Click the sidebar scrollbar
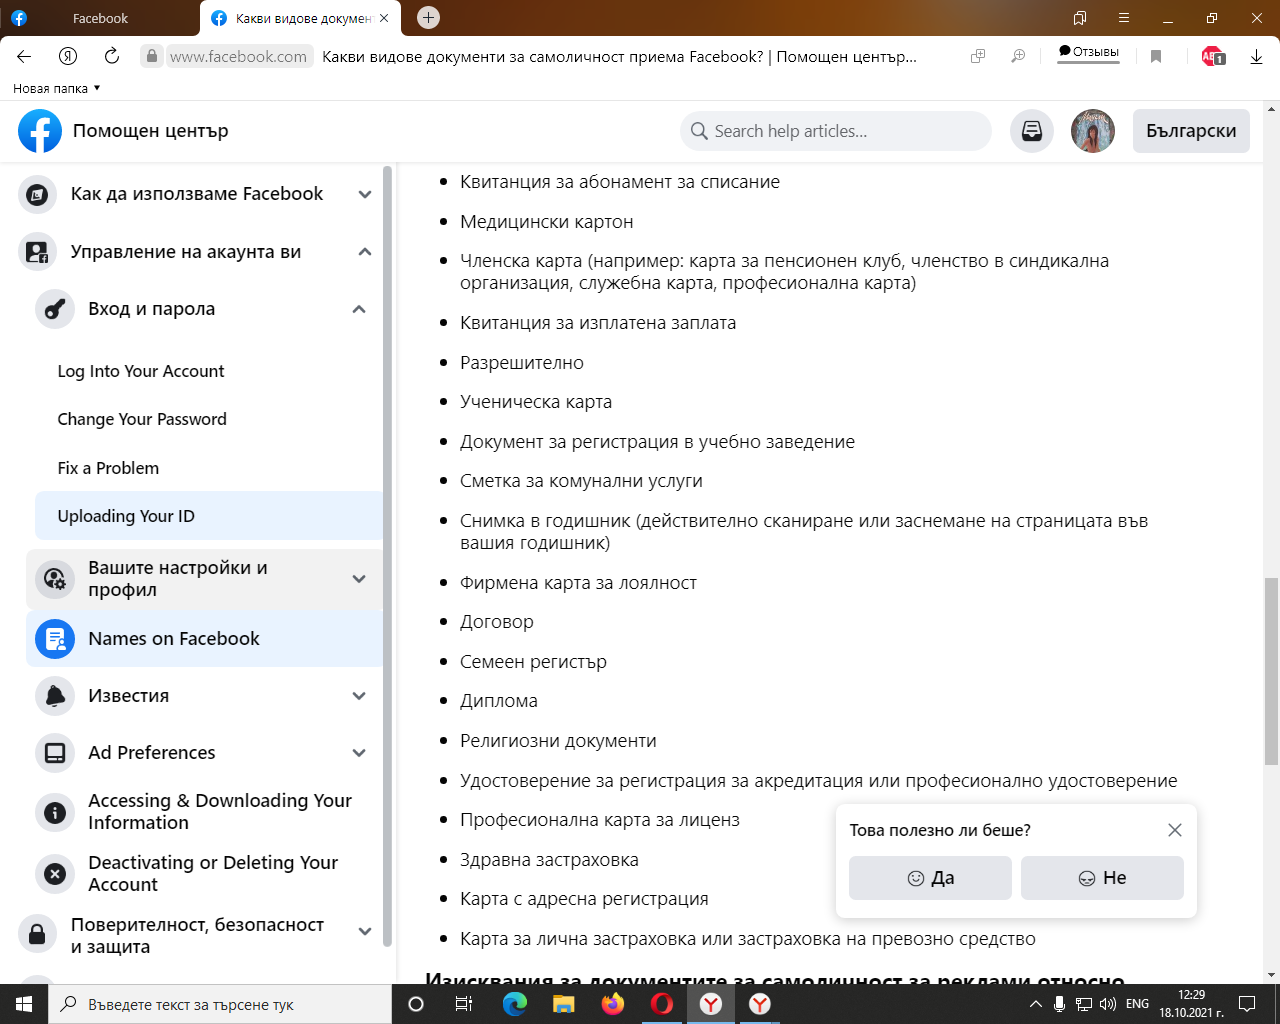The width and height of the screenshot is (1280, 1024). 387,555
